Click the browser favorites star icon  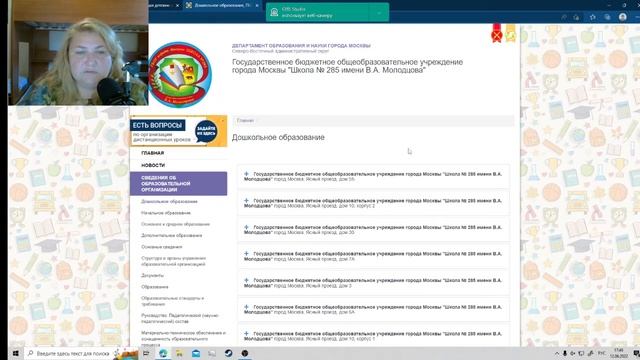pos(592,17)
